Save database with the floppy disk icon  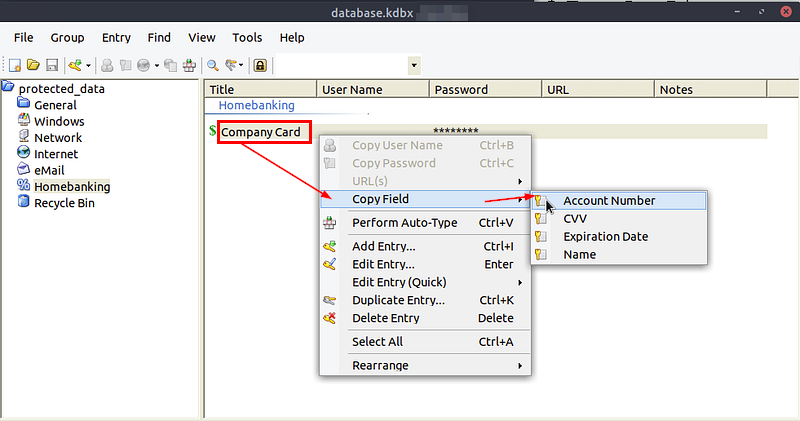52,65
